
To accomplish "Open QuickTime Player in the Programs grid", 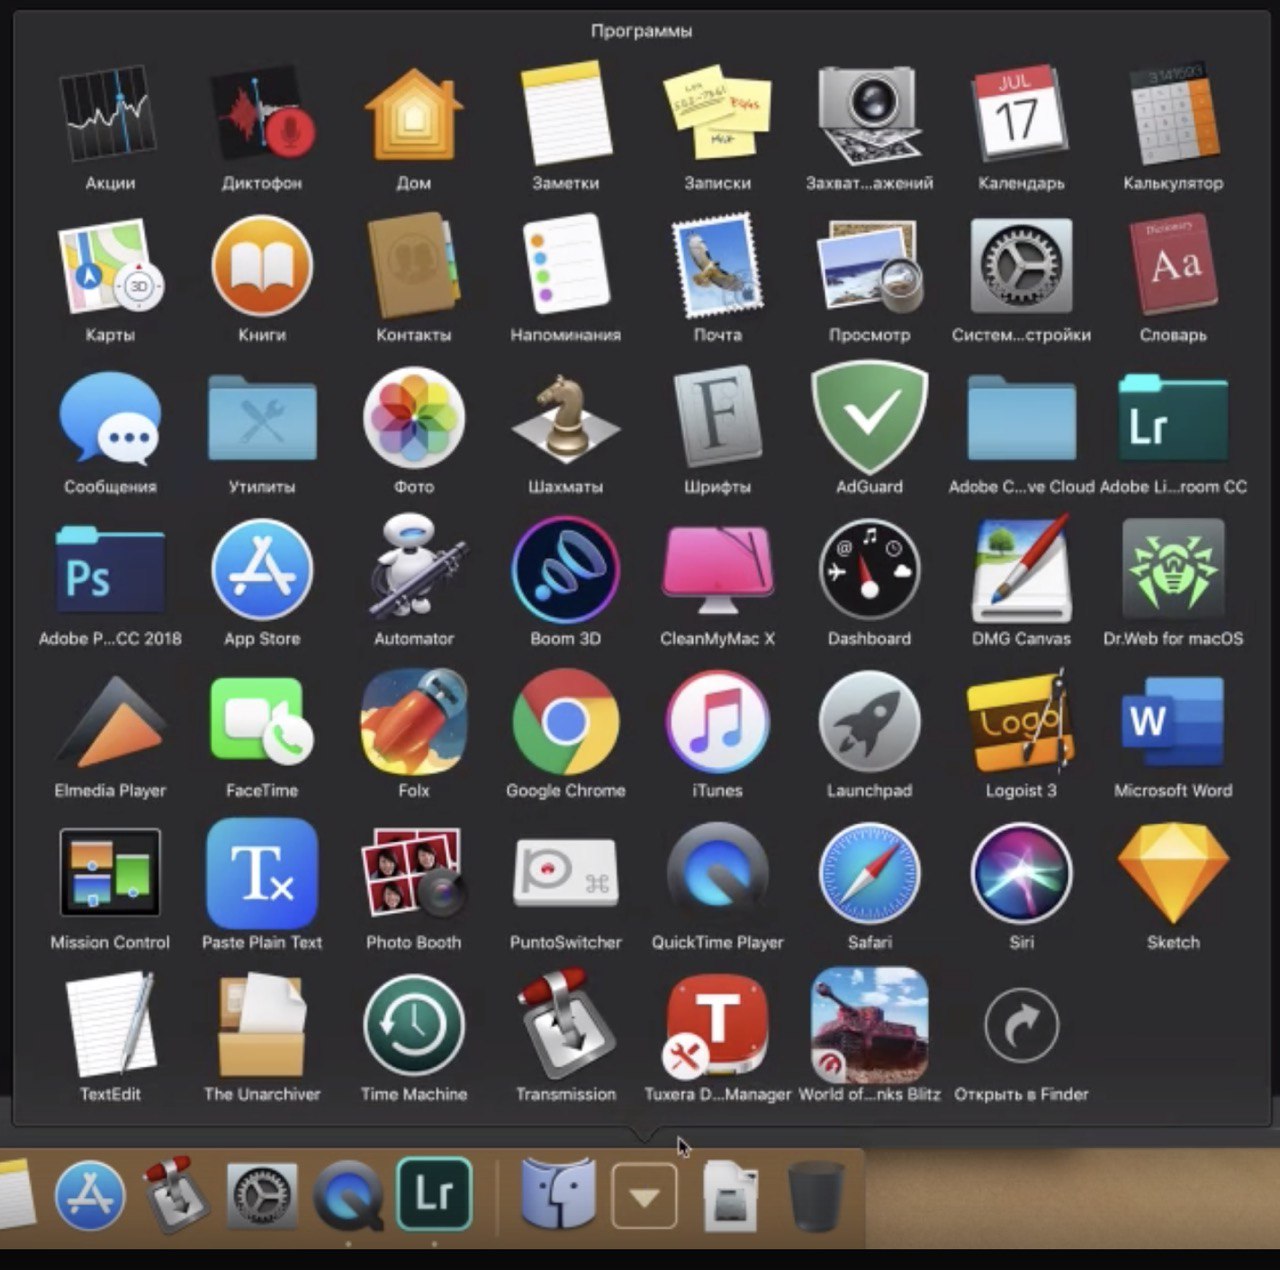I will point(718,873).
